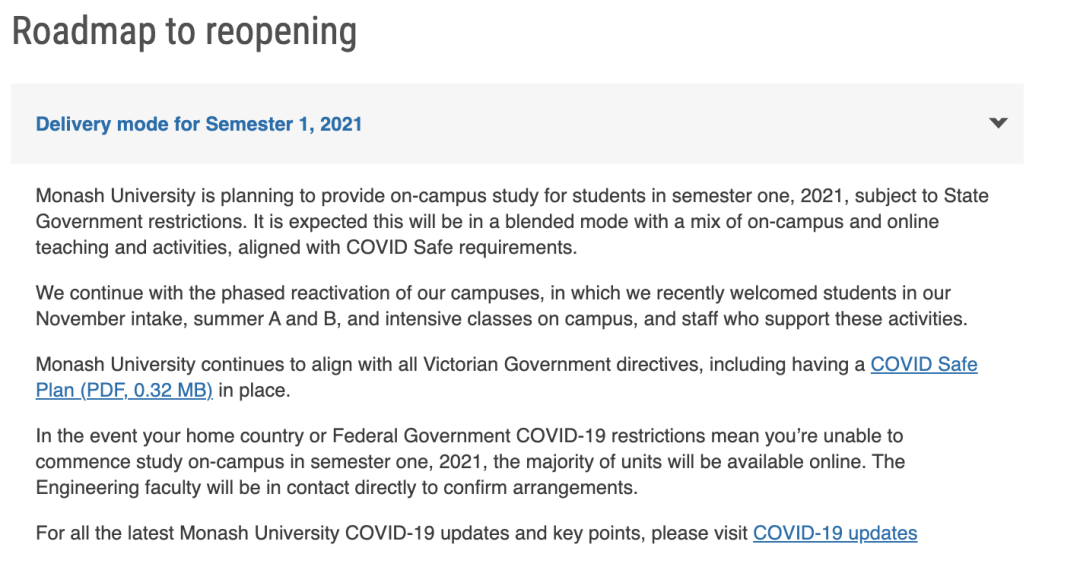Screen dimensions: 1080x573
Task: Click the paragraph starting 'In the event your home country'
Action: 470,461
